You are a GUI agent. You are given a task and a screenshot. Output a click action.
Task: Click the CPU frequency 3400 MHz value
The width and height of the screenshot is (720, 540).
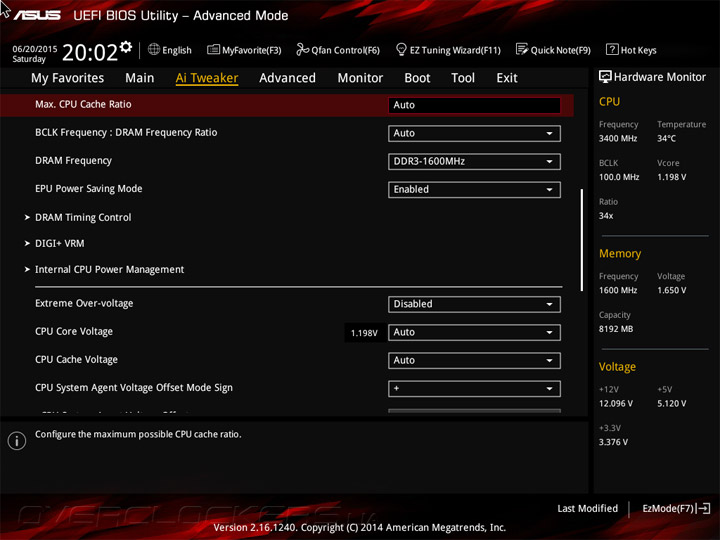coord(618,138)
